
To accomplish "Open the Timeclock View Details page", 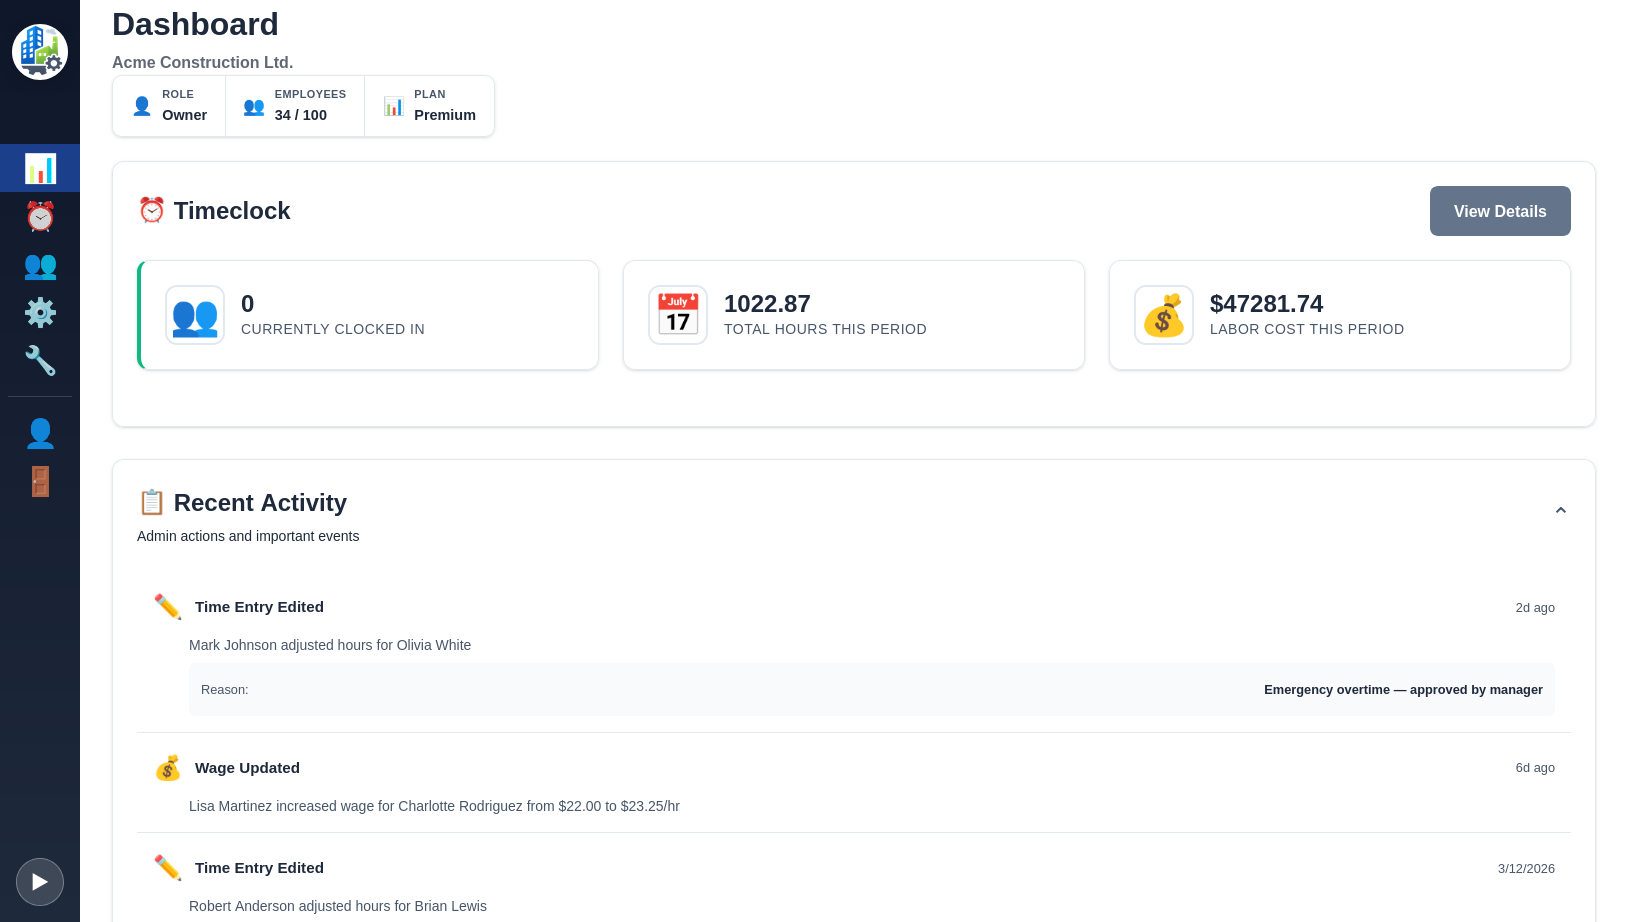I will pos(1500,211).
